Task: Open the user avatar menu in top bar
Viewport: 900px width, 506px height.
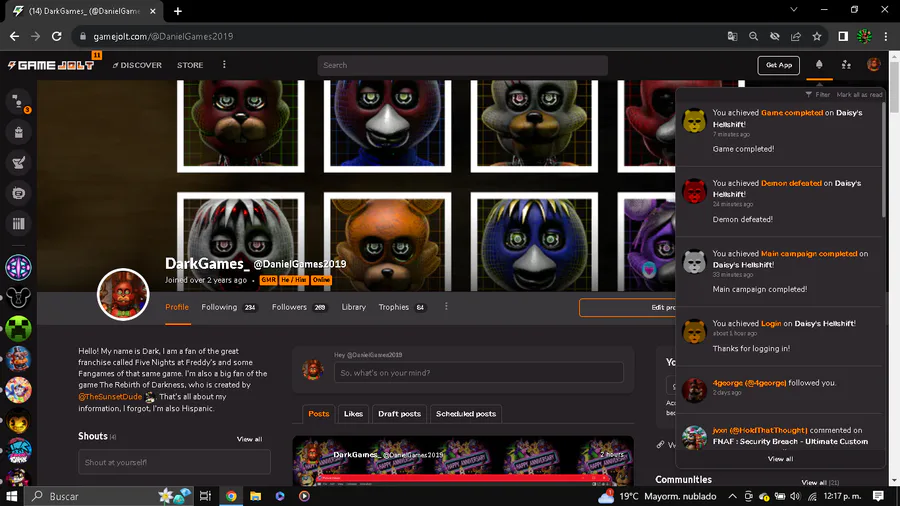Action: 874,65
